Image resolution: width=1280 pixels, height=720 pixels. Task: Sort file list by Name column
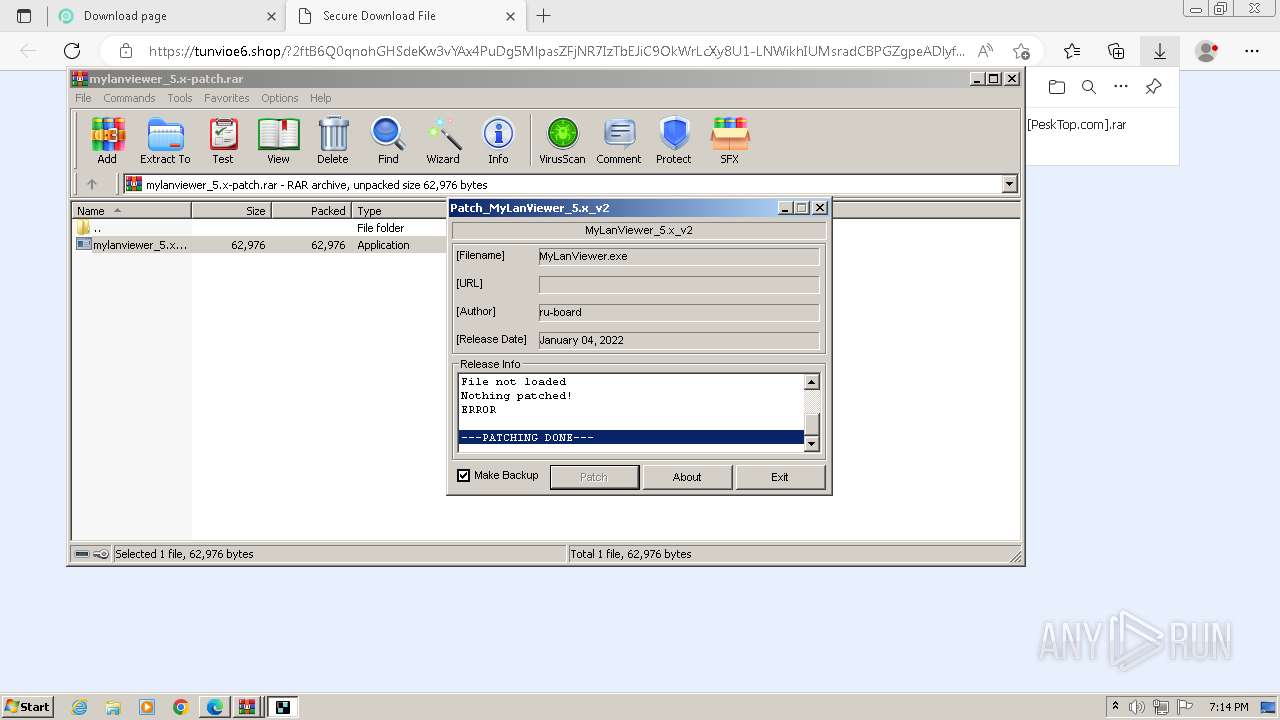click(132, 211)
